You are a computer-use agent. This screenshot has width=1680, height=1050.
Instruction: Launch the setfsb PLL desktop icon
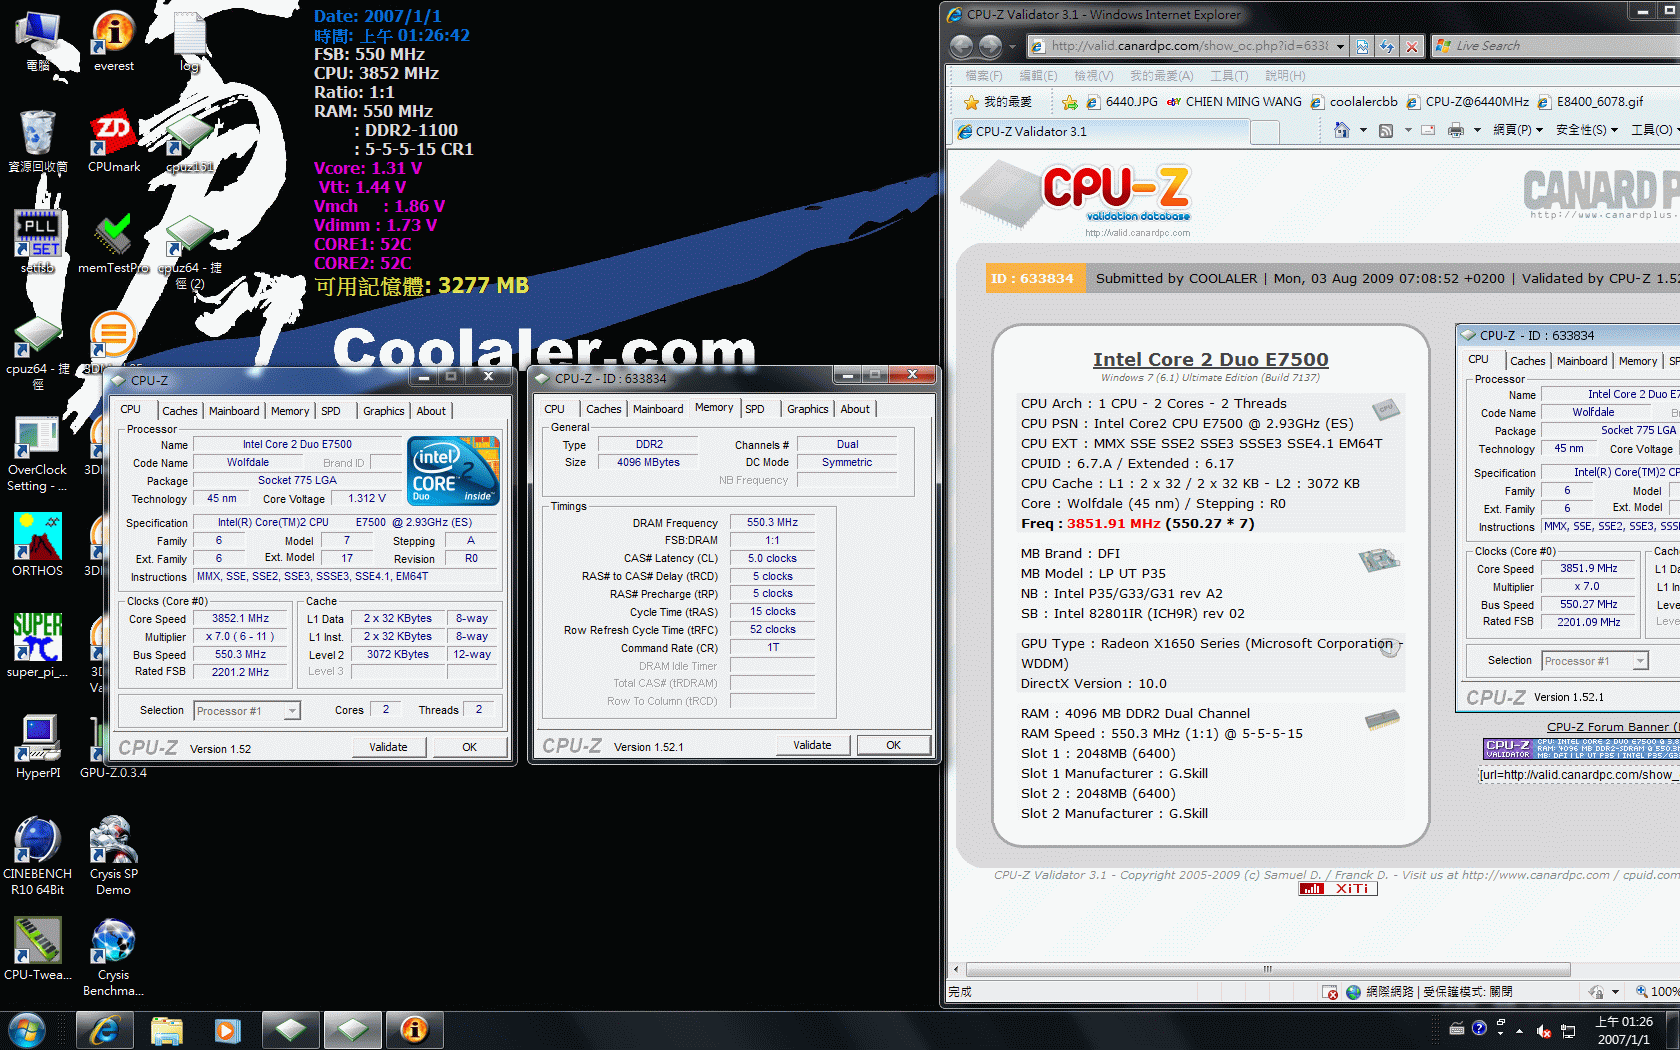(38, 242)
